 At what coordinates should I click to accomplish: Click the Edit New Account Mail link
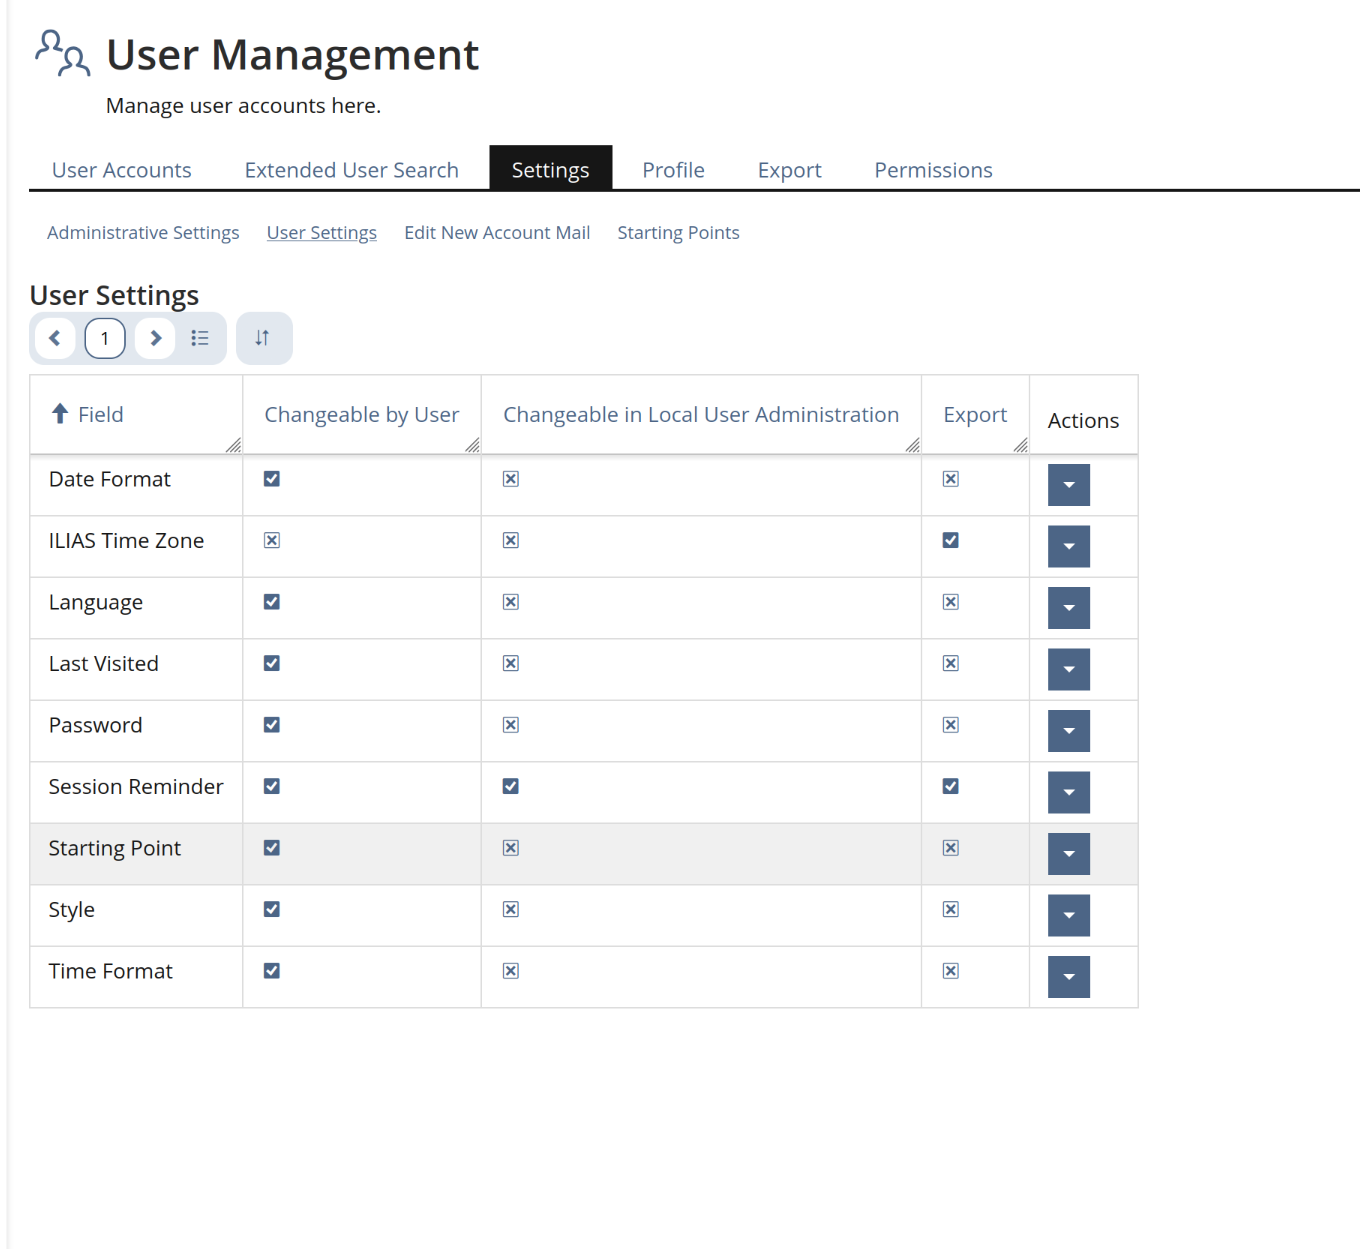coord(497,232)
